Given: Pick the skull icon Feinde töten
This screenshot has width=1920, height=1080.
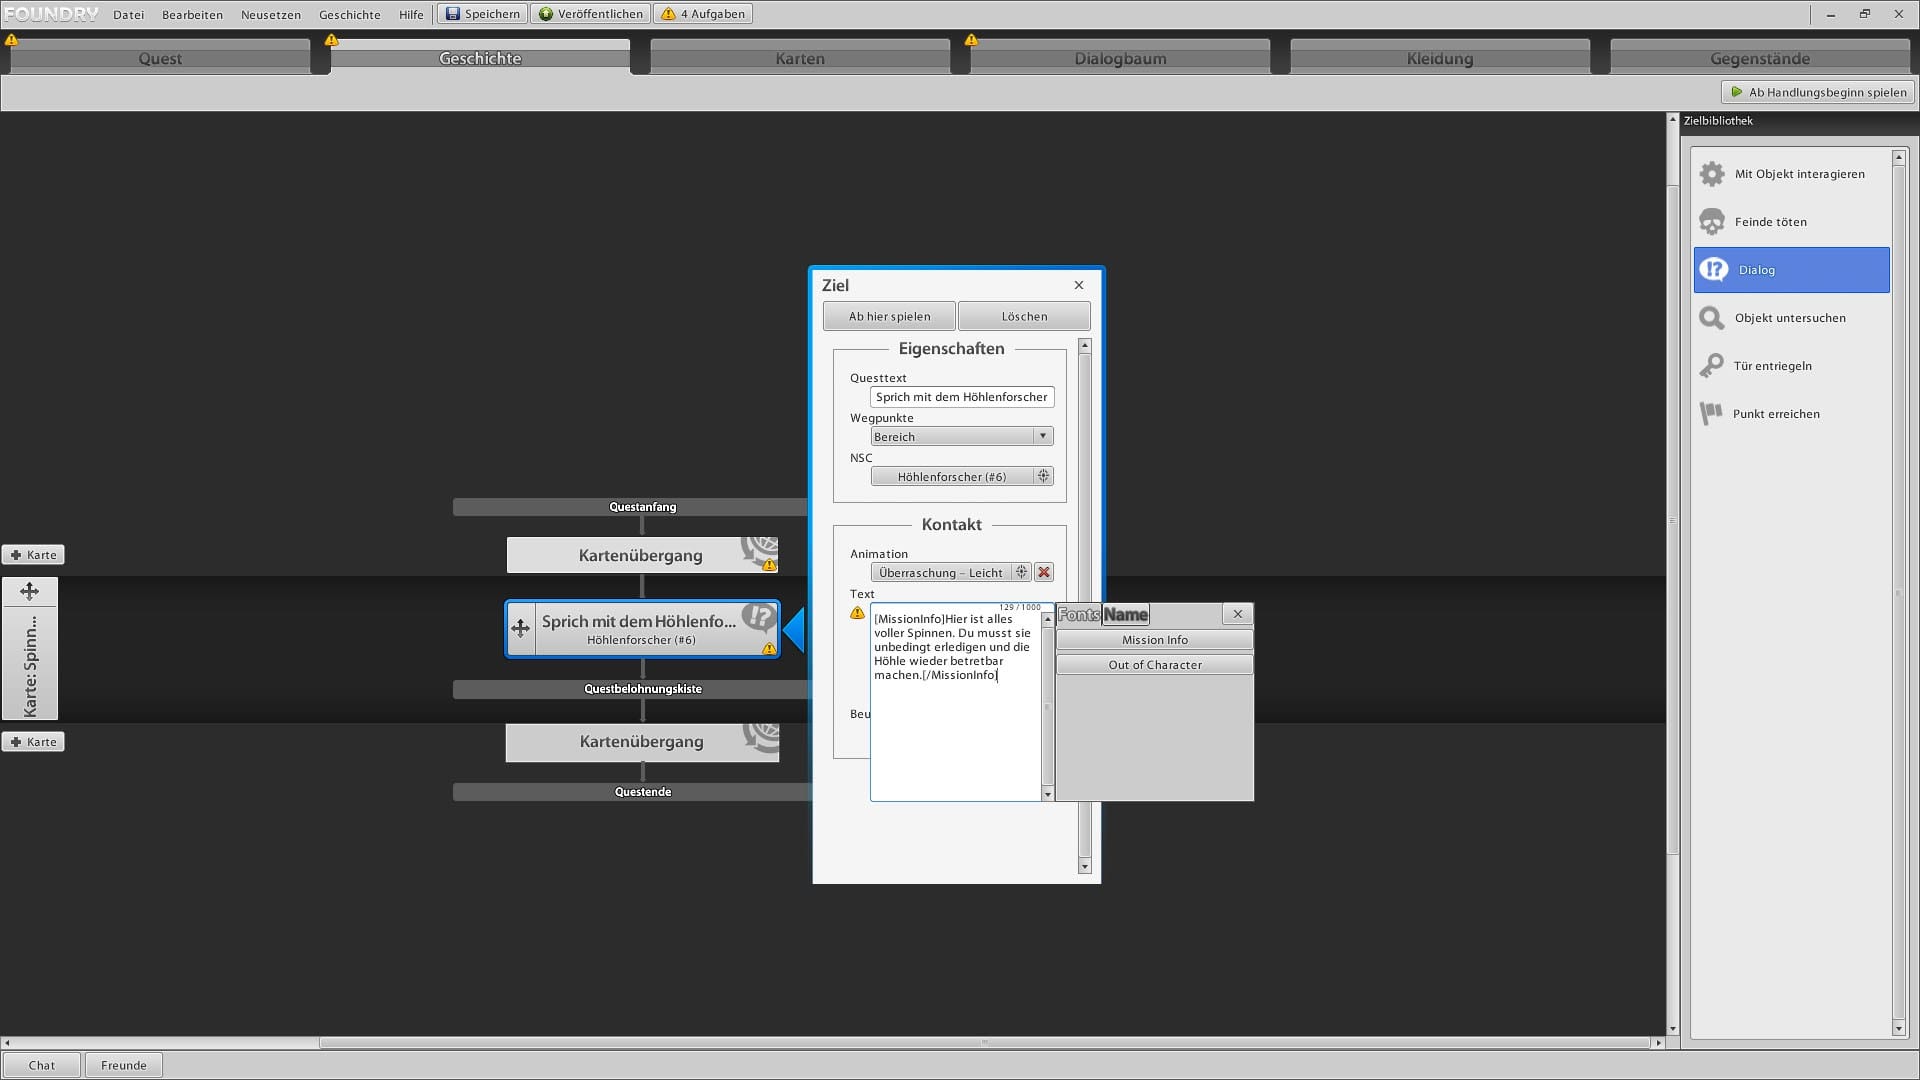Looking at the screenshot, I should (1712, 222).
